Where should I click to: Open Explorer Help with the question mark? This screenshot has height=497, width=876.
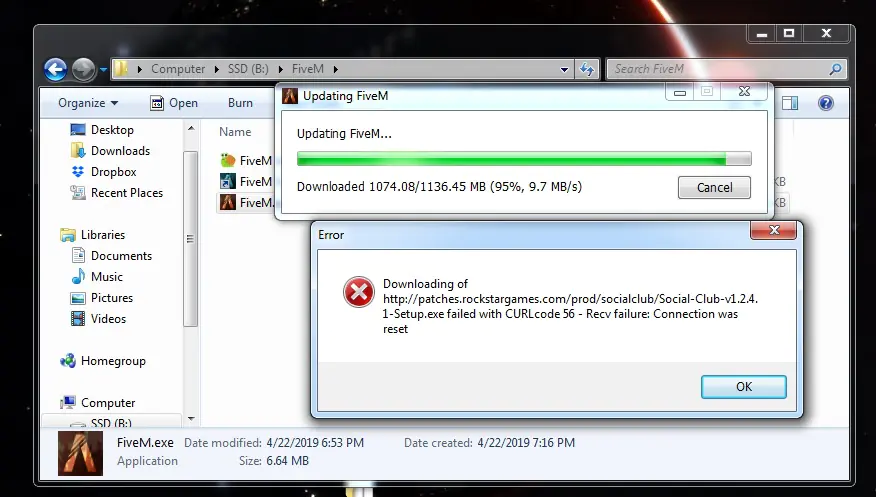[826, 103]
